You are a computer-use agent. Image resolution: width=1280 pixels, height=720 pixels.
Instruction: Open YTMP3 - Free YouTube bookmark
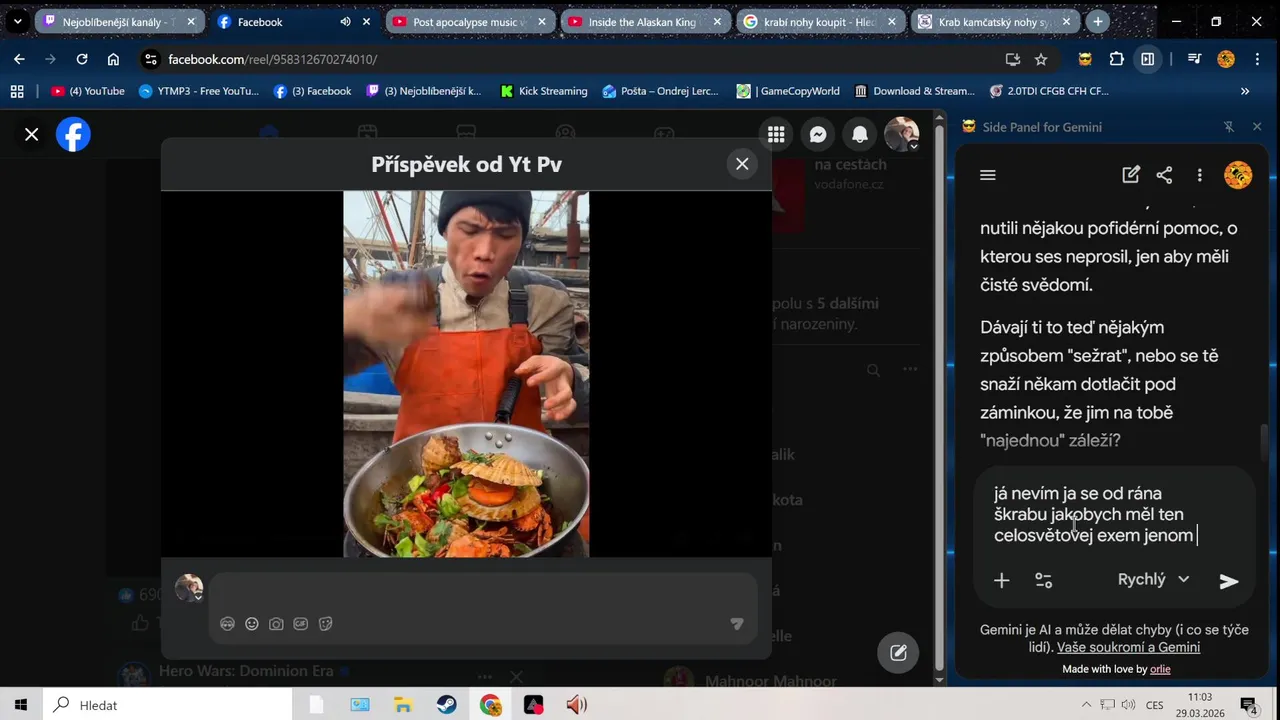[198, 91]
